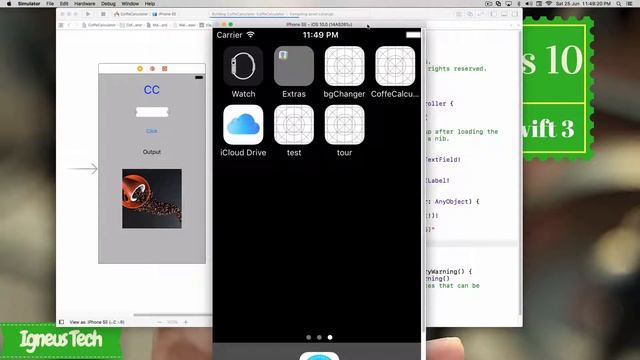The width and height of the screenshot is (640, 360).
Task: Click the back arrow in Xcode jump bar
Action: coord(69,25)
